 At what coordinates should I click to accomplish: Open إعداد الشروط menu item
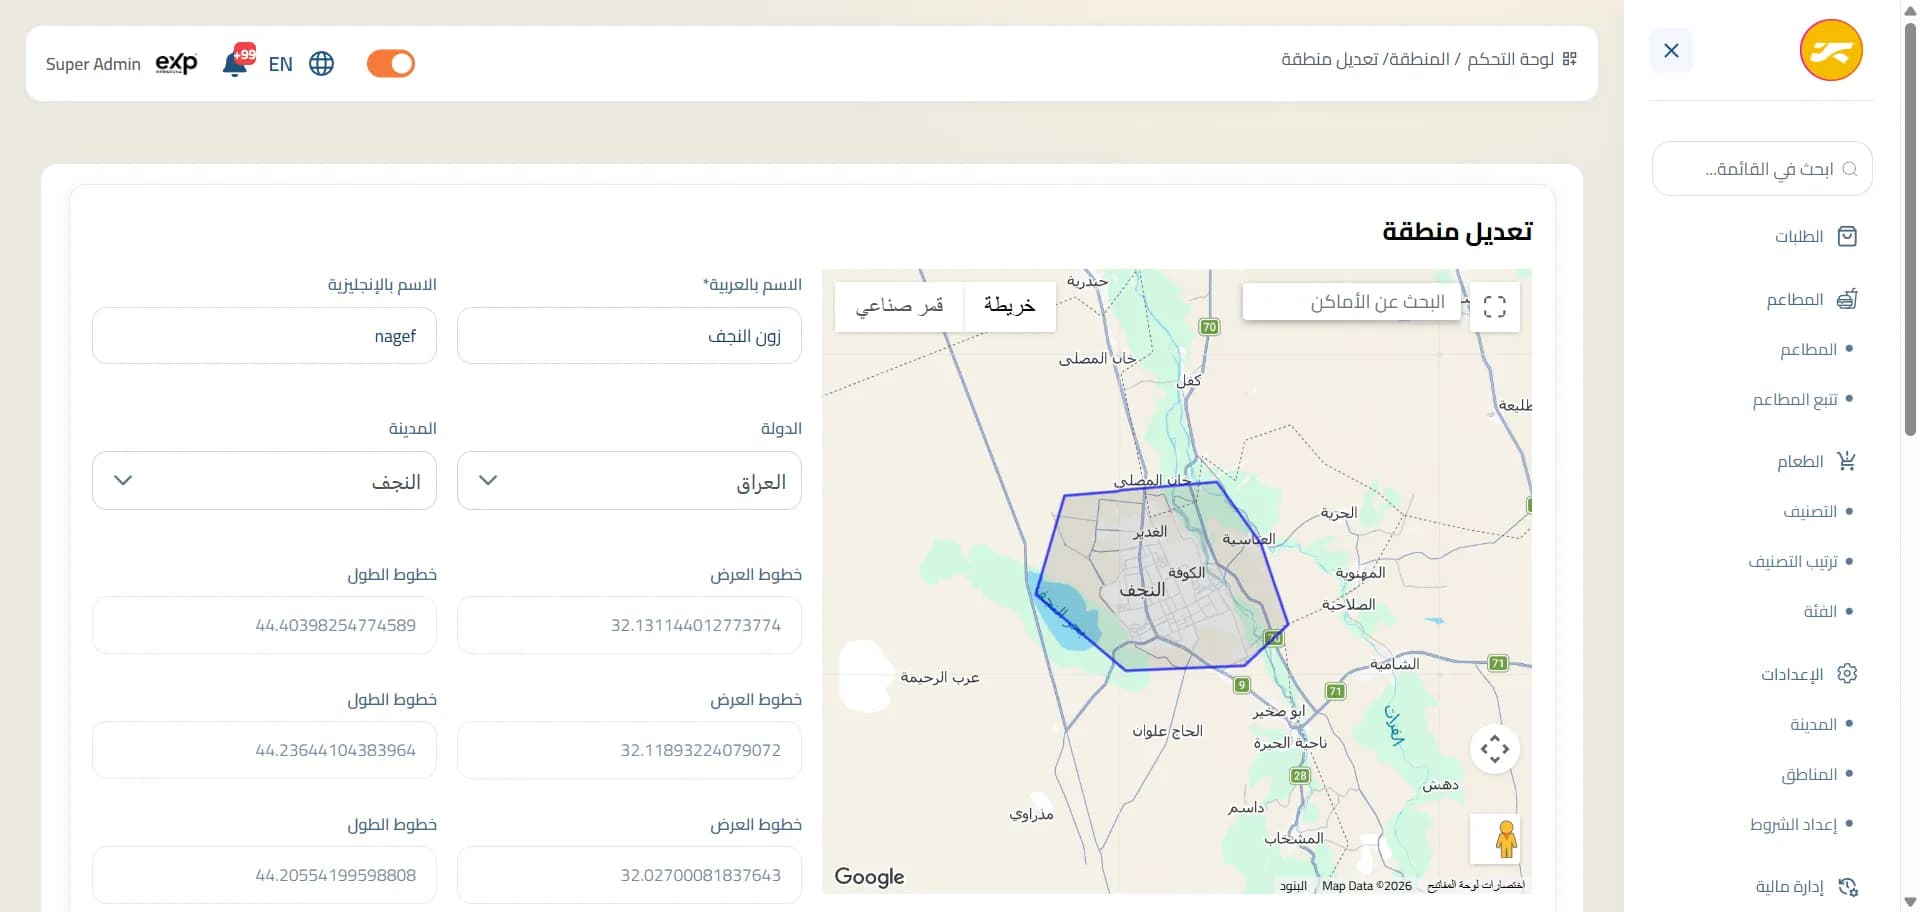1793,824
